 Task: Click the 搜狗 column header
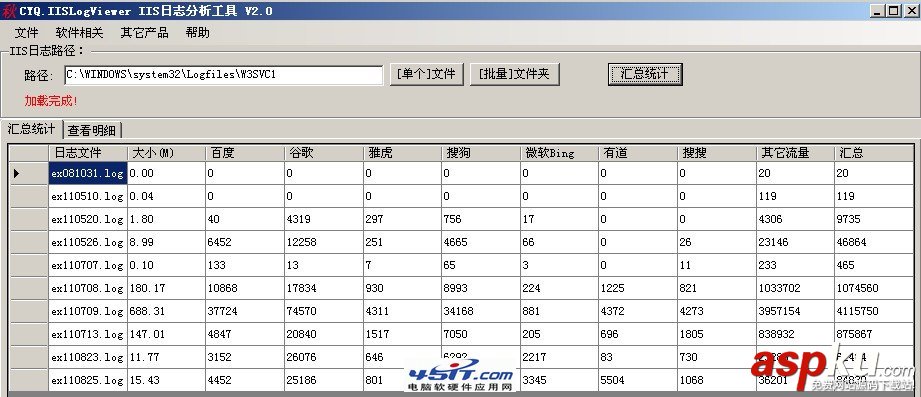pos(481,153)
